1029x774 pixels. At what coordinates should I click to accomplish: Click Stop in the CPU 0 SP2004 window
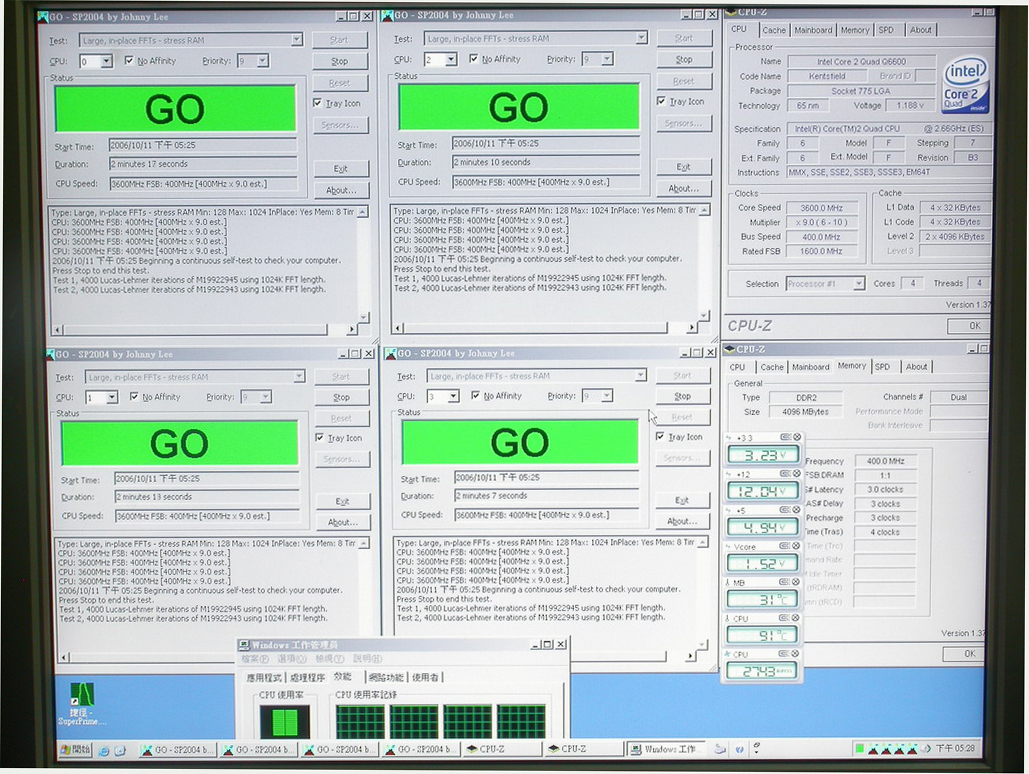pyautogui.click(x=339, y=61)
